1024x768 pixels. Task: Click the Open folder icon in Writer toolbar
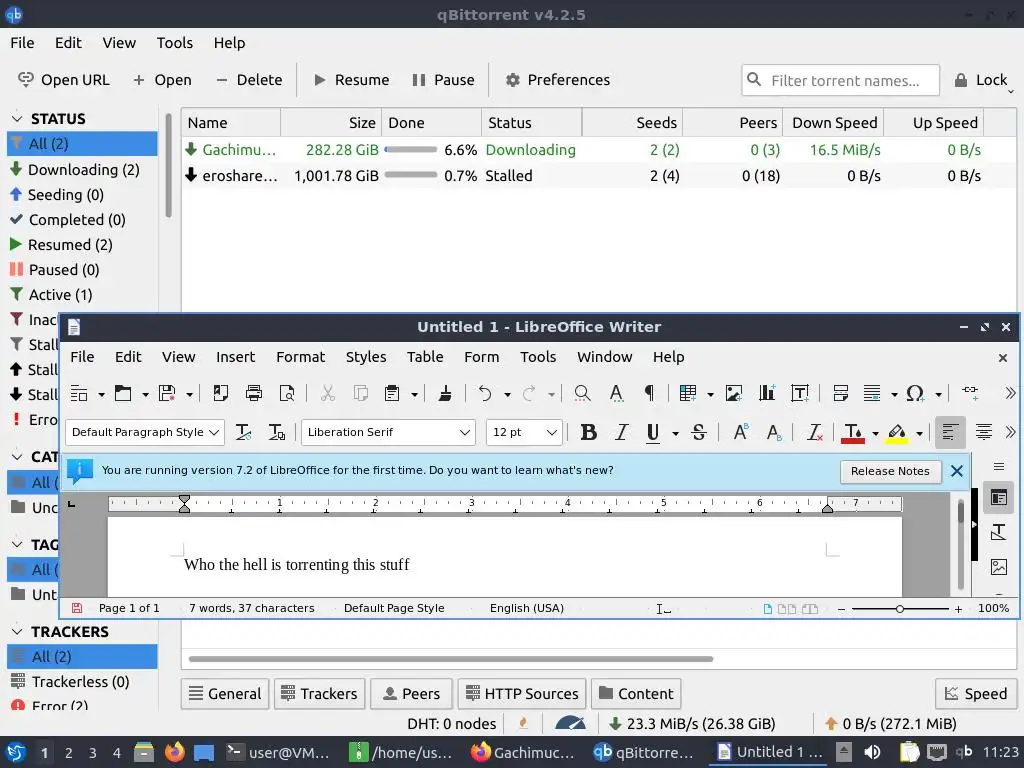[123, 393]
